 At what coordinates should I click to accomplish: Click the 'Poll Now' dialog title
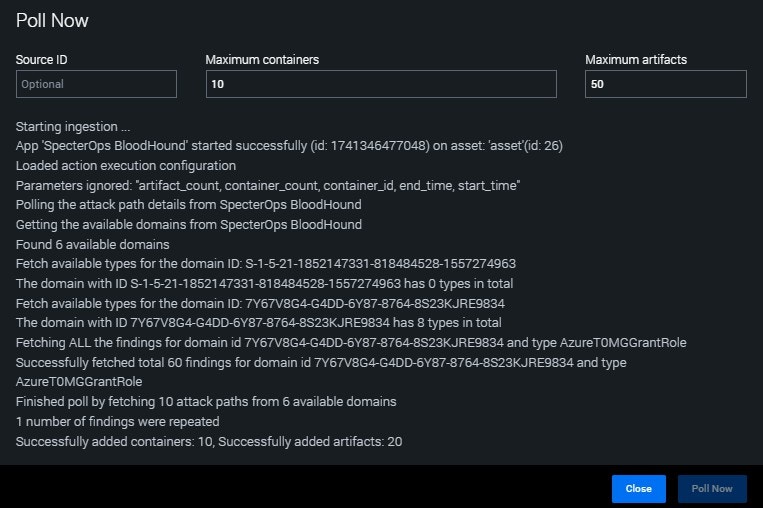coord(52,20)
